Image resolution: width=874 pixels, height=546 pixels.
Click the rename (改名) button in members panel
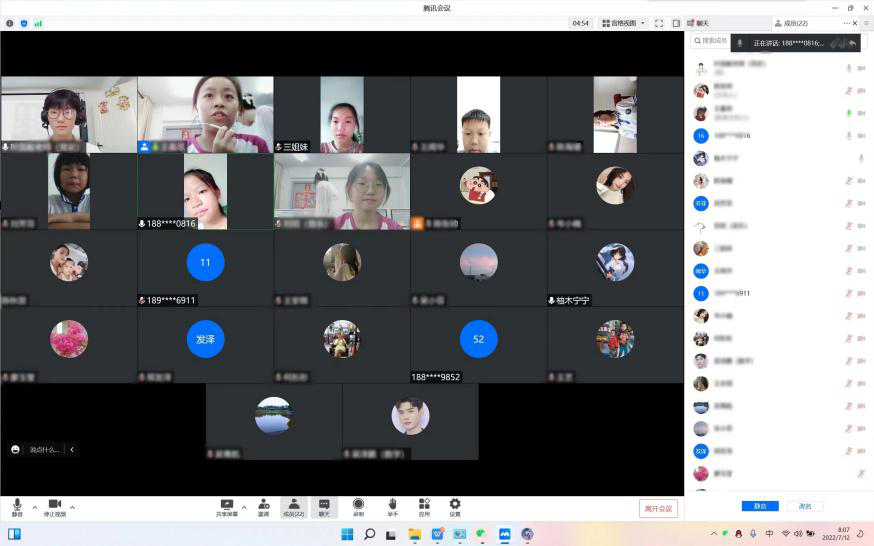805,506
